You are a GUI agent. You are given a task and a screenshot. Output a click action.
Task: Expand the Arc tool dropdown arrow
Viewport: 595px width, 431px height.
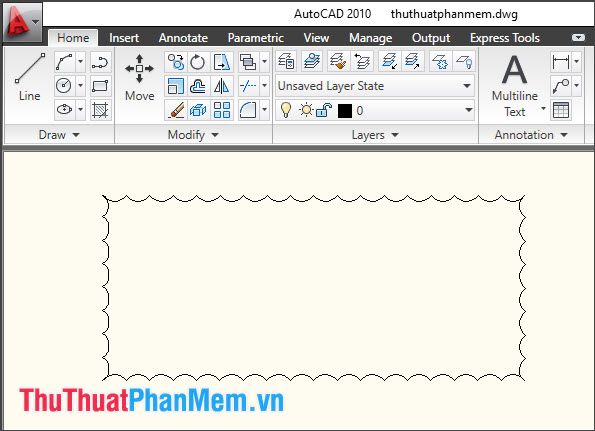pos(80,62)
